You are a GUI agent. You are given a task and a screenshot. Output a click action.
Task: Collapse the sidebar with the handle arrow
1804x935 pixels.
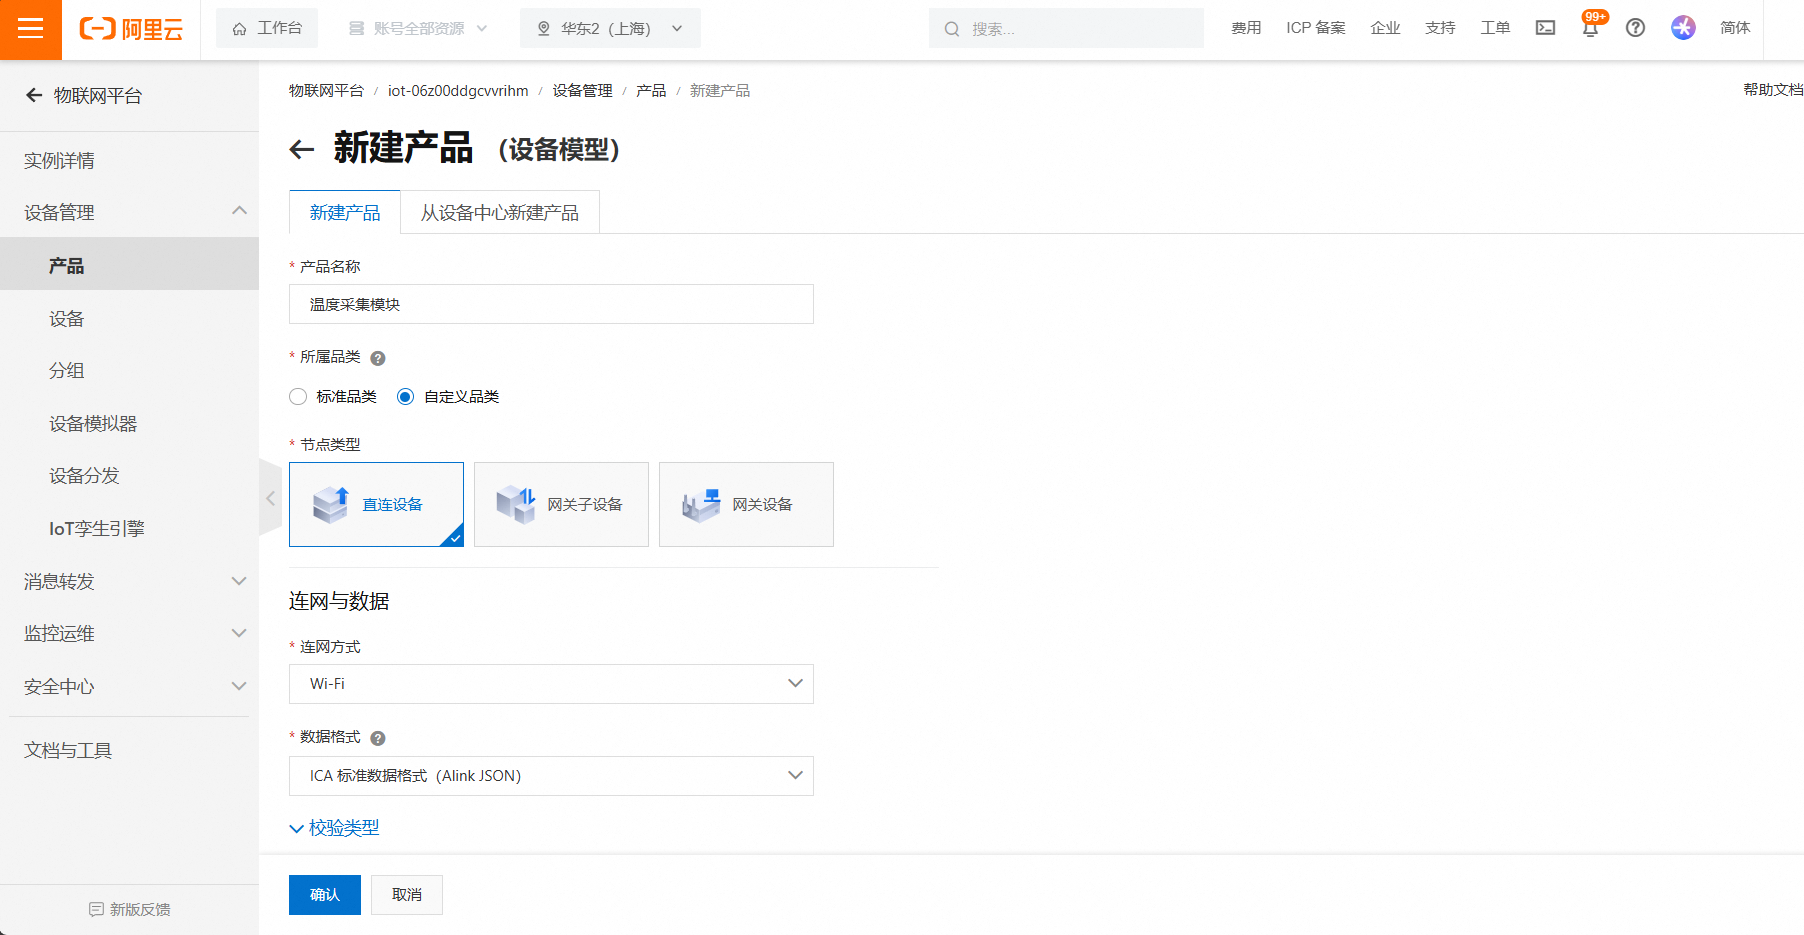(x=270, y=498)
